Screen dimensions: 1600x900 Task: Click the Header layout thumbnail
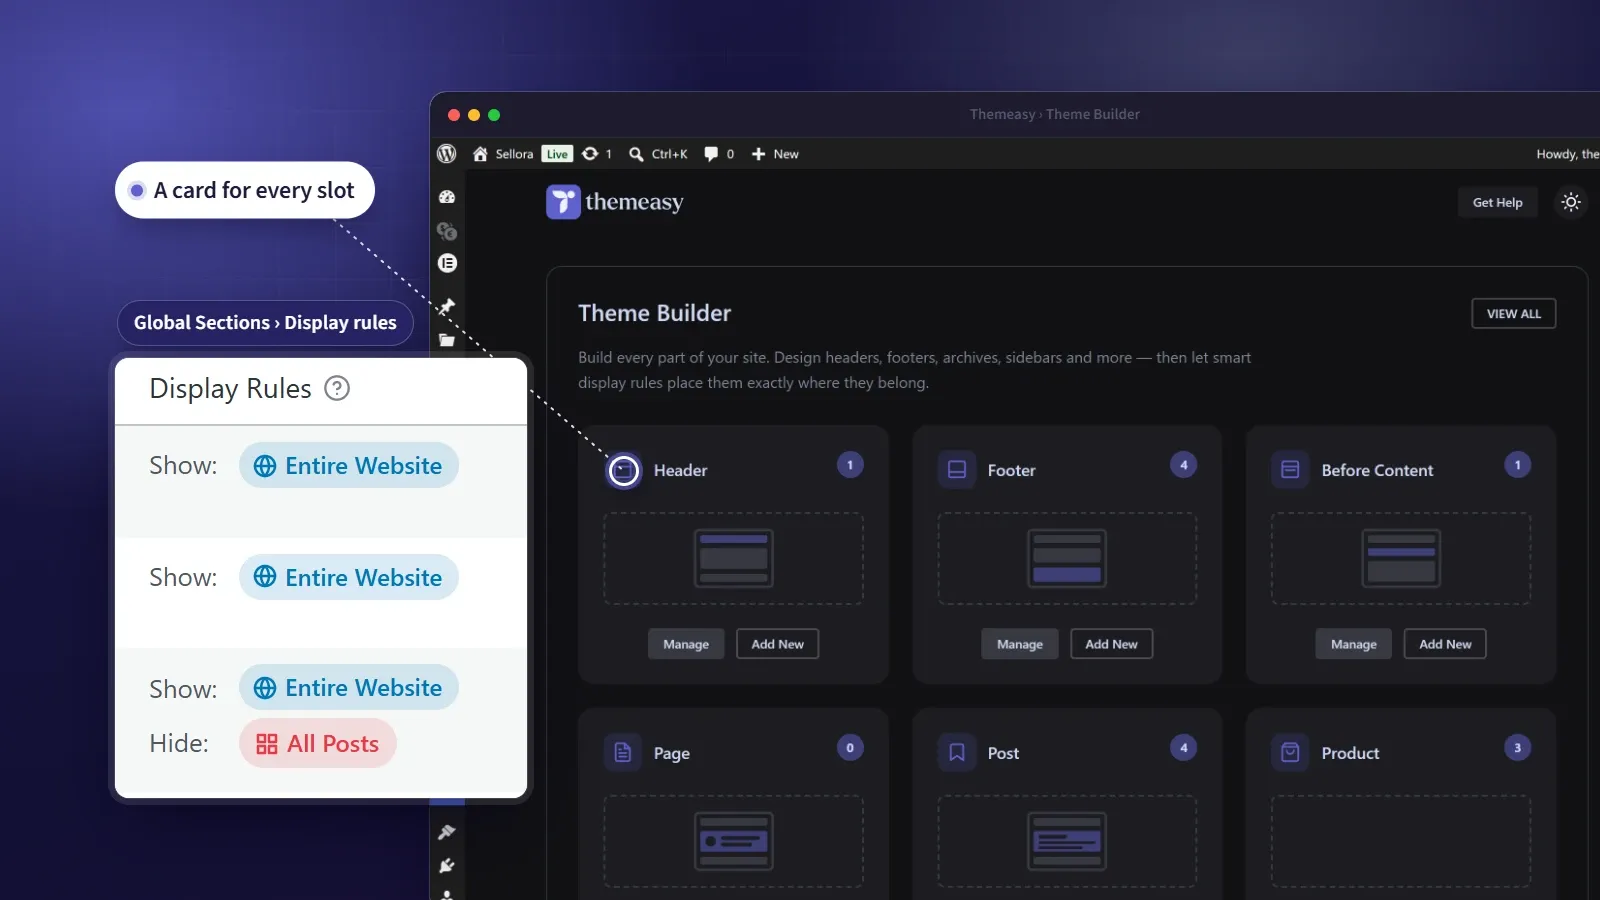point(733,558)
